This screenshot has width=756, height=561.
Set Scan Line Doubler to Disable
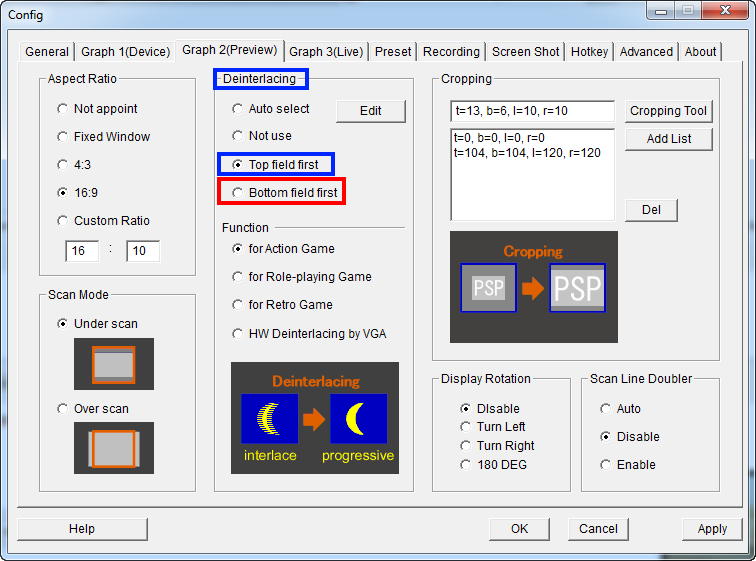tap(630, 437)
